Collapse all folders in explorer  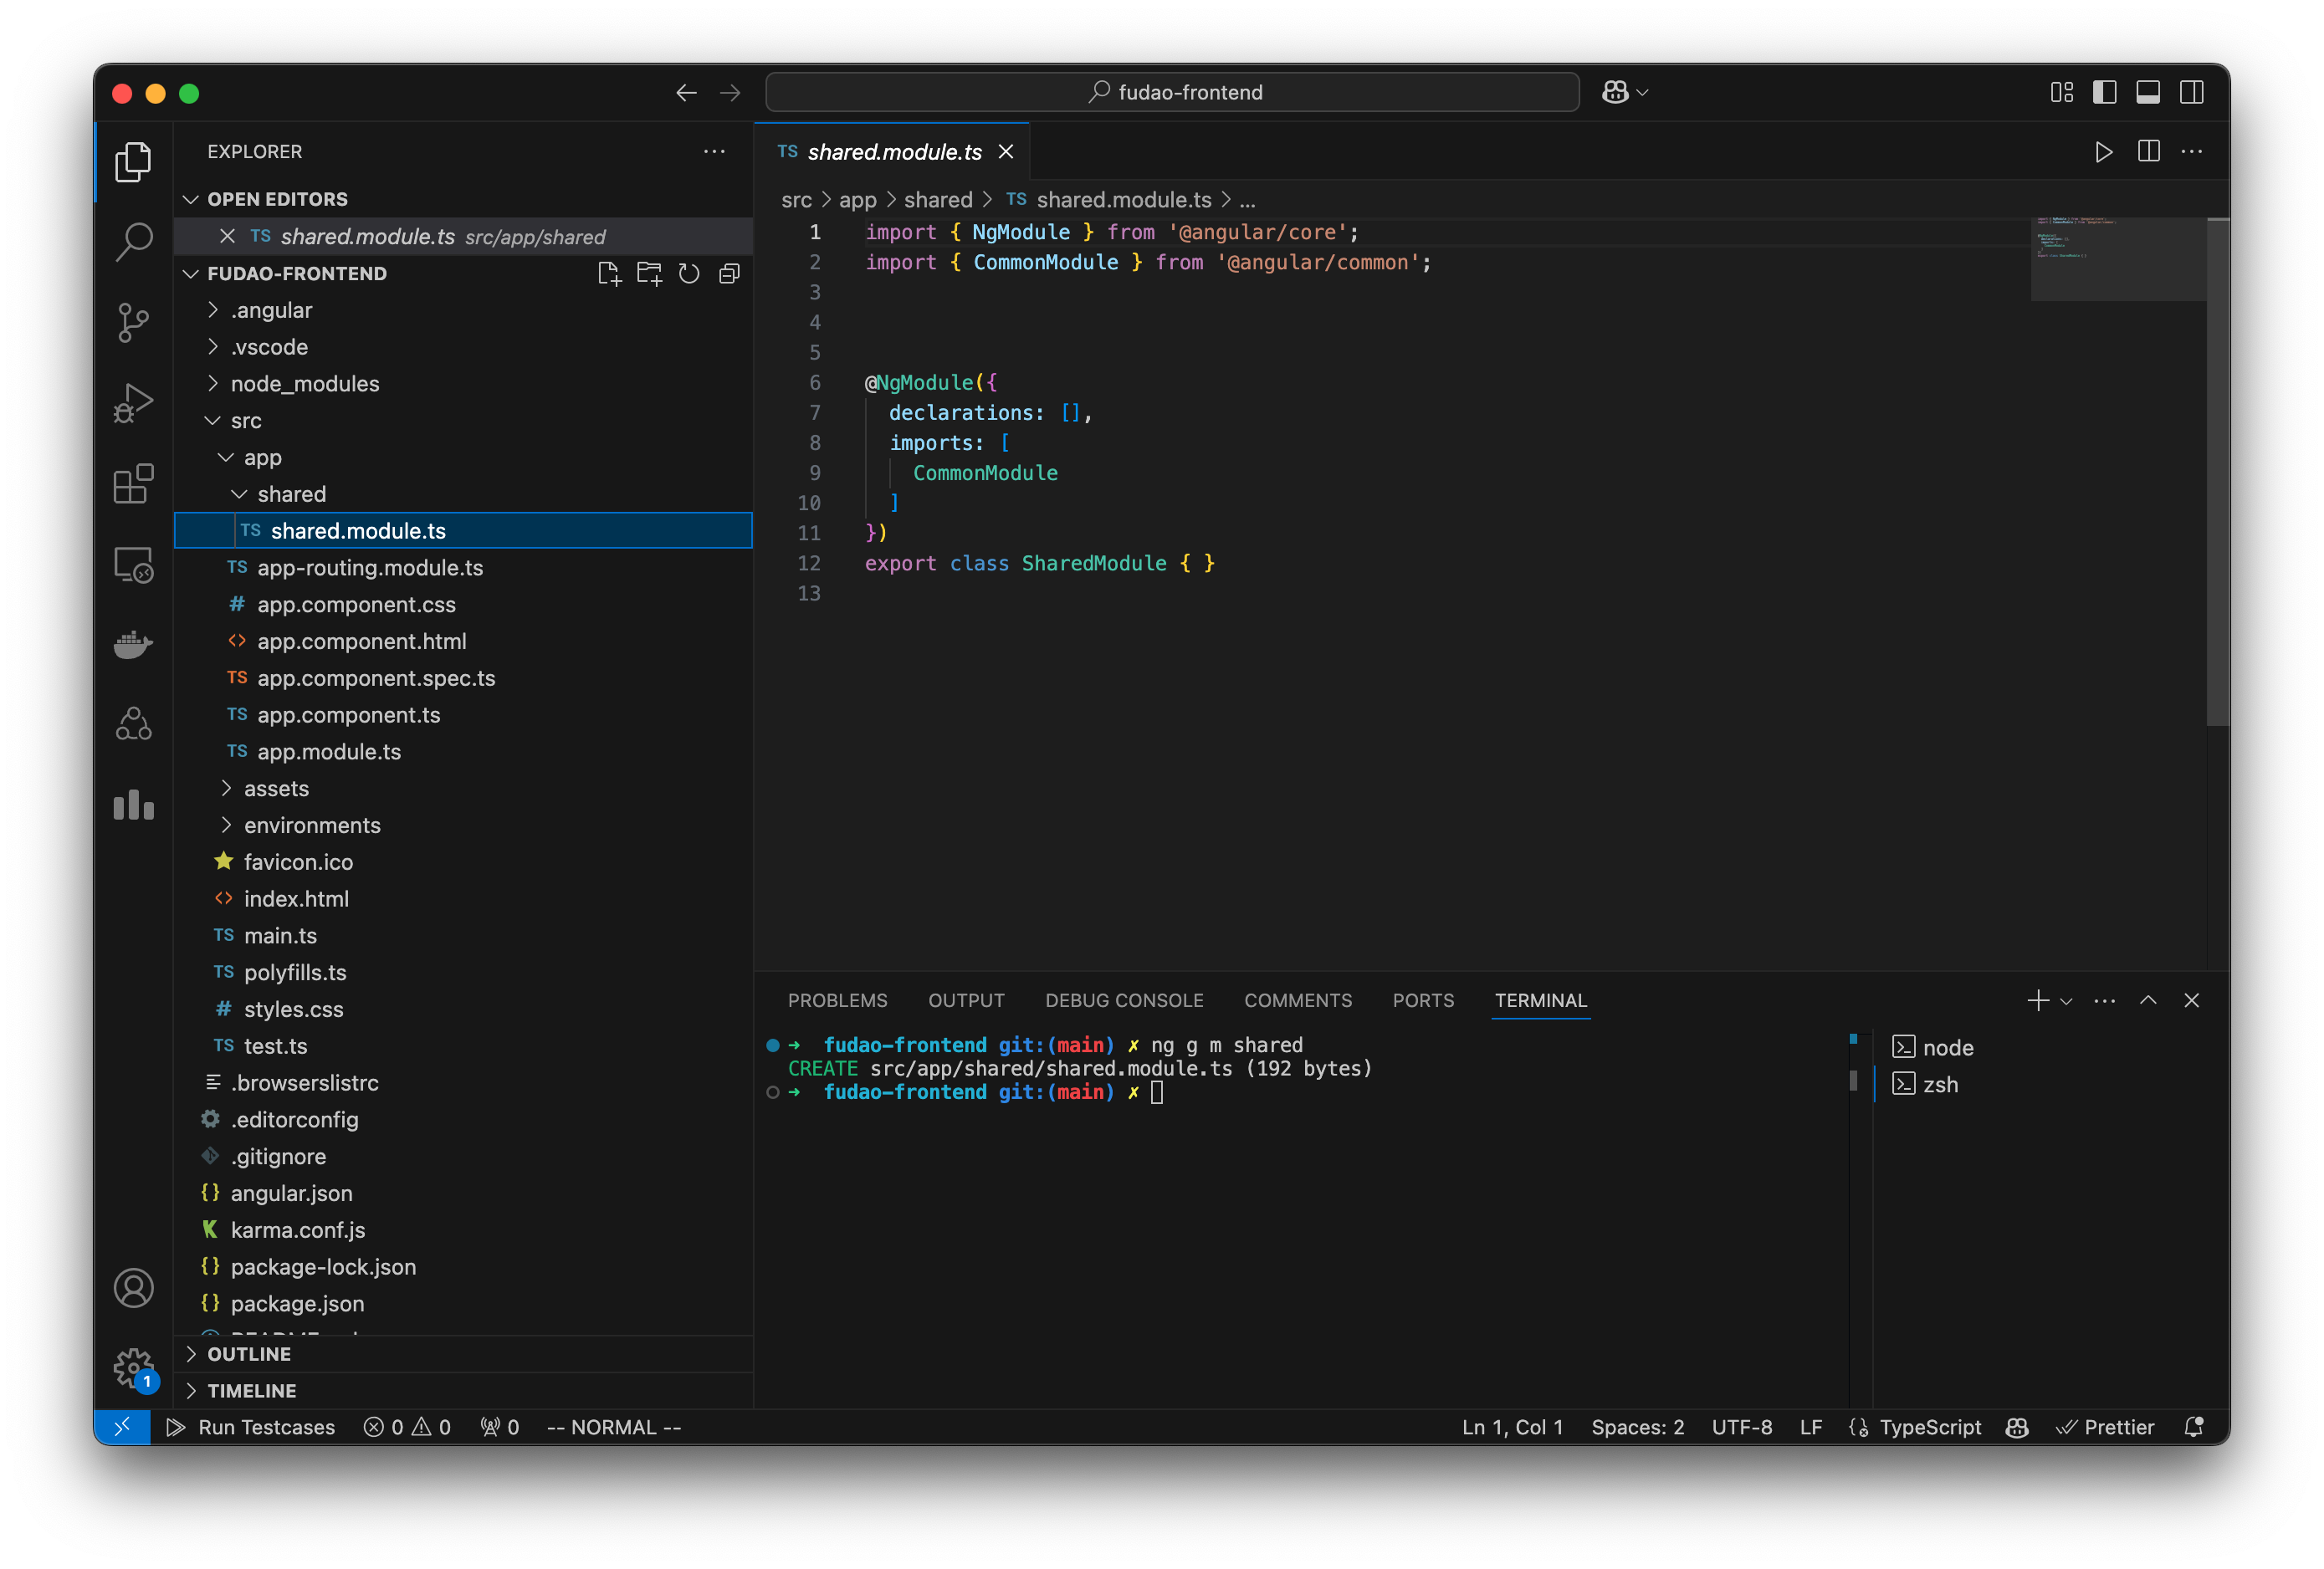click(729, 274)
